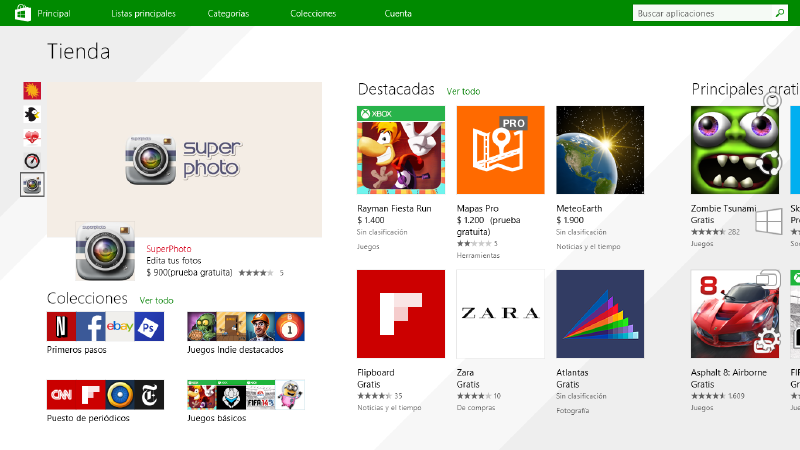Click the Atlantas title text
This screenshot has width=800, height=450.
coord(572,372)
